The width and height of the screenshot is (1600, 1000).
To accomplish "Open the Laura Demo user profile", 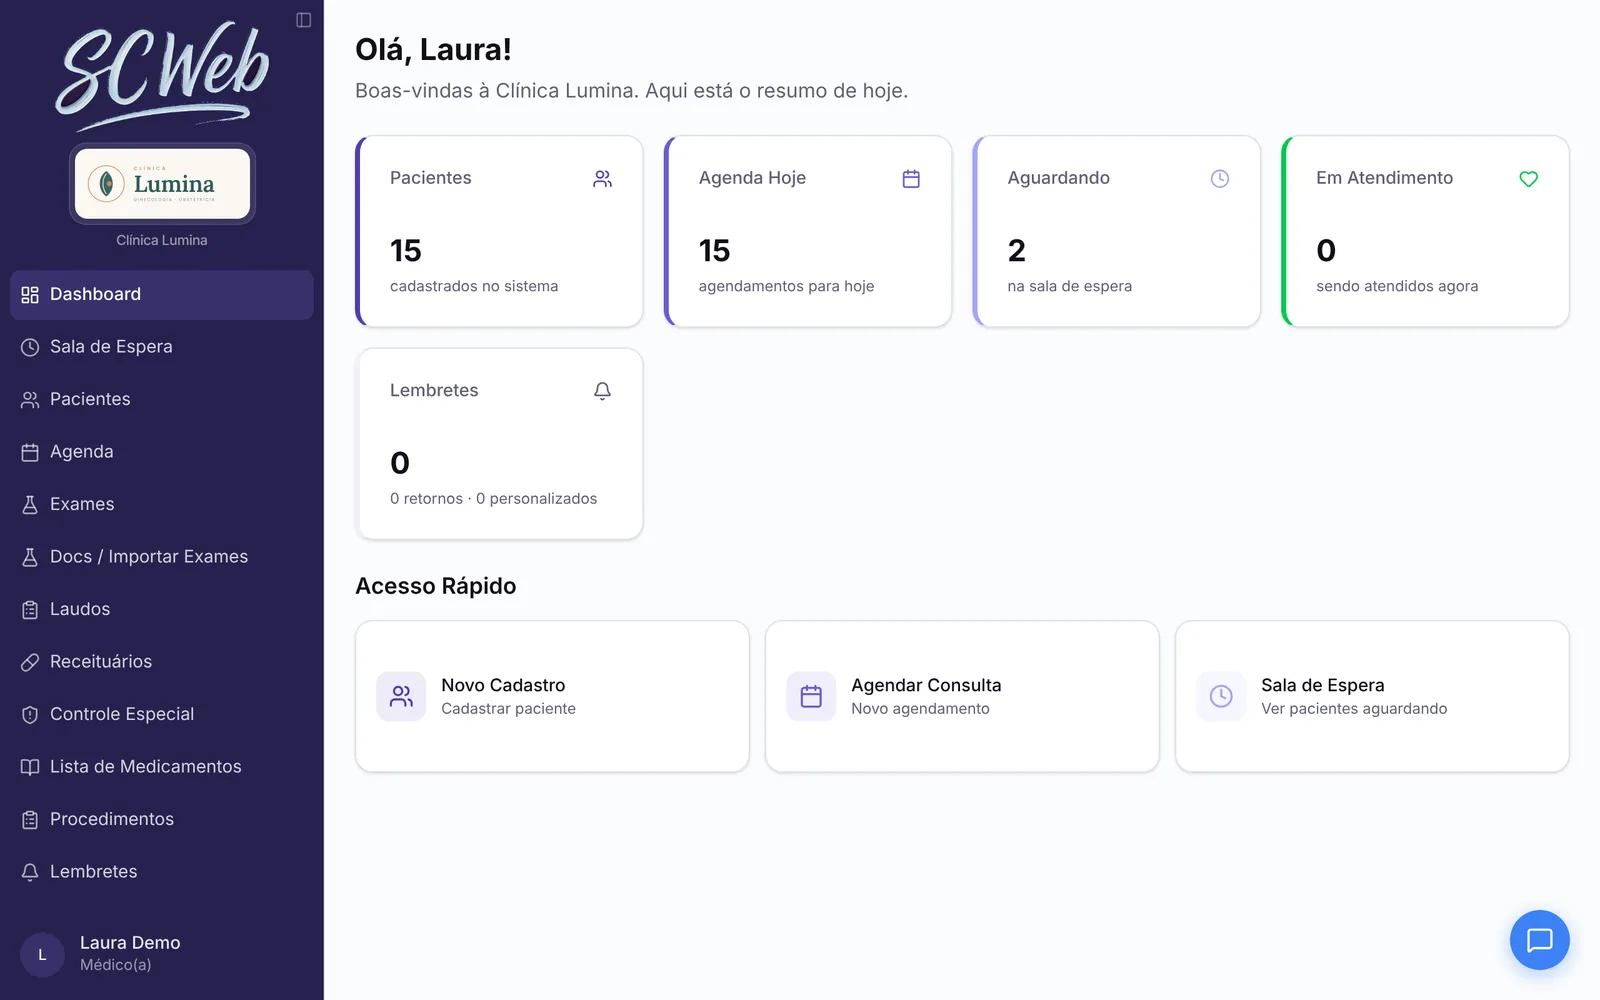I will (162, 954).
